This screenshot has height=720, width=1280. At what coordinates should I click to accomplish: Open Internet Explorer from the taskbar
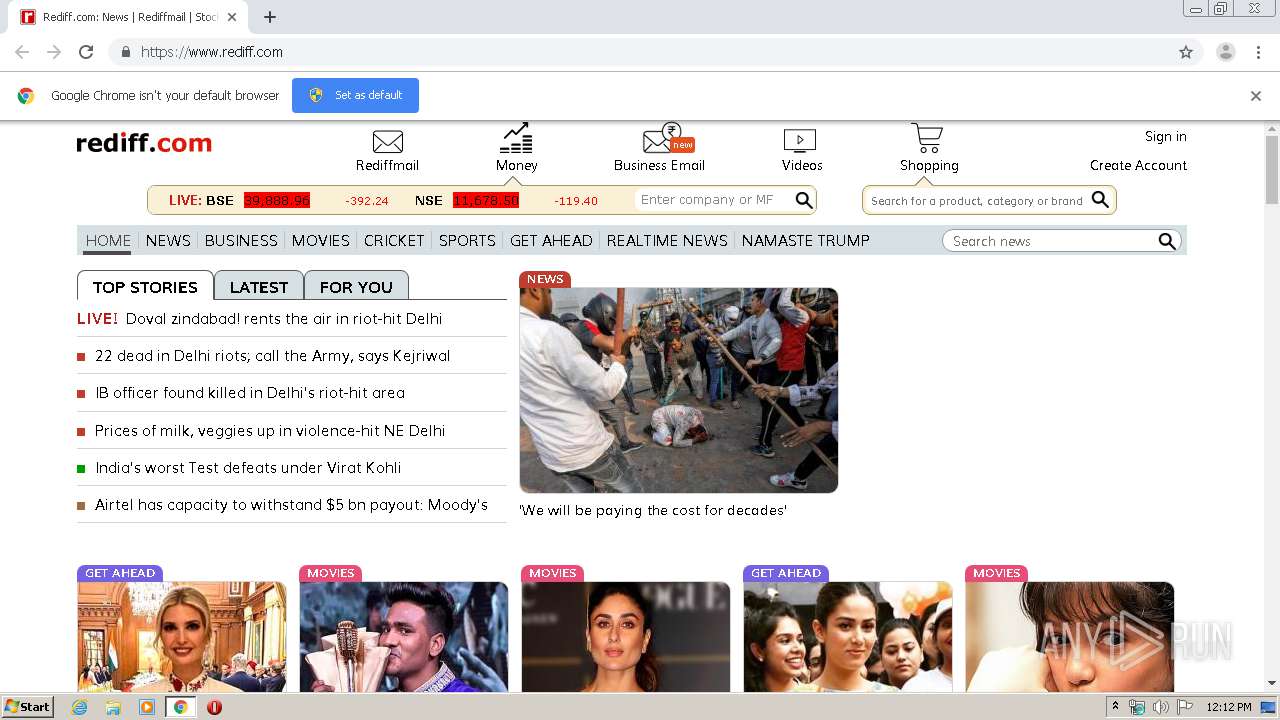79,707
